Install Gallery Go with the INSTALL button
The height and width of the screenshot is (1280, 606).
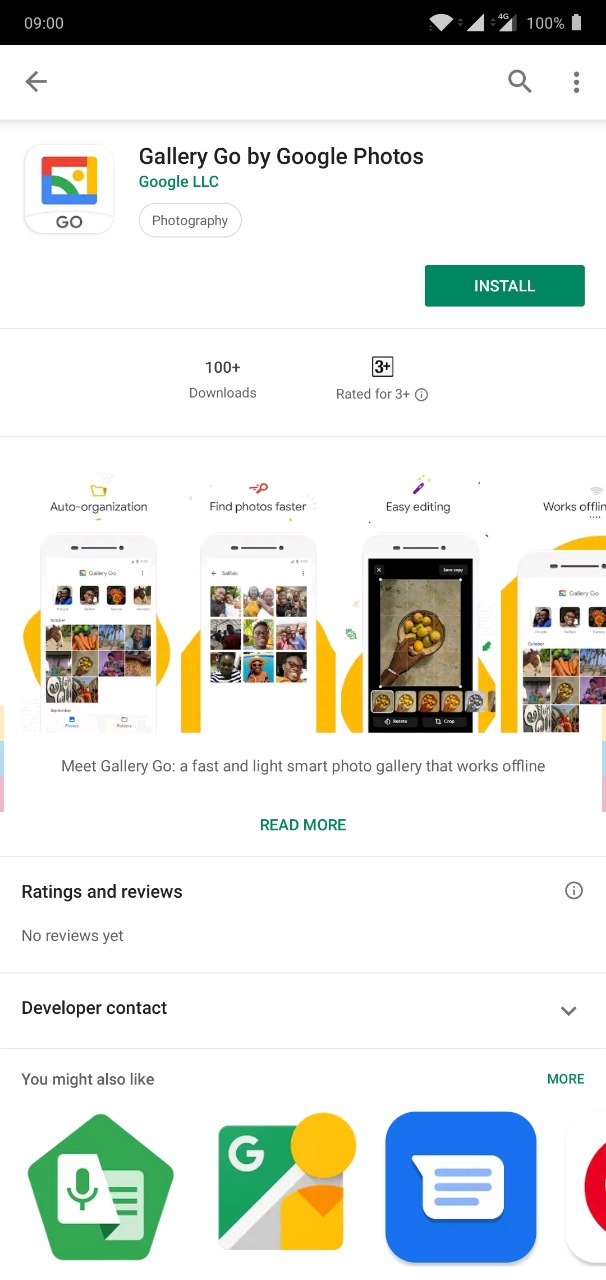(x=505, y=286)
